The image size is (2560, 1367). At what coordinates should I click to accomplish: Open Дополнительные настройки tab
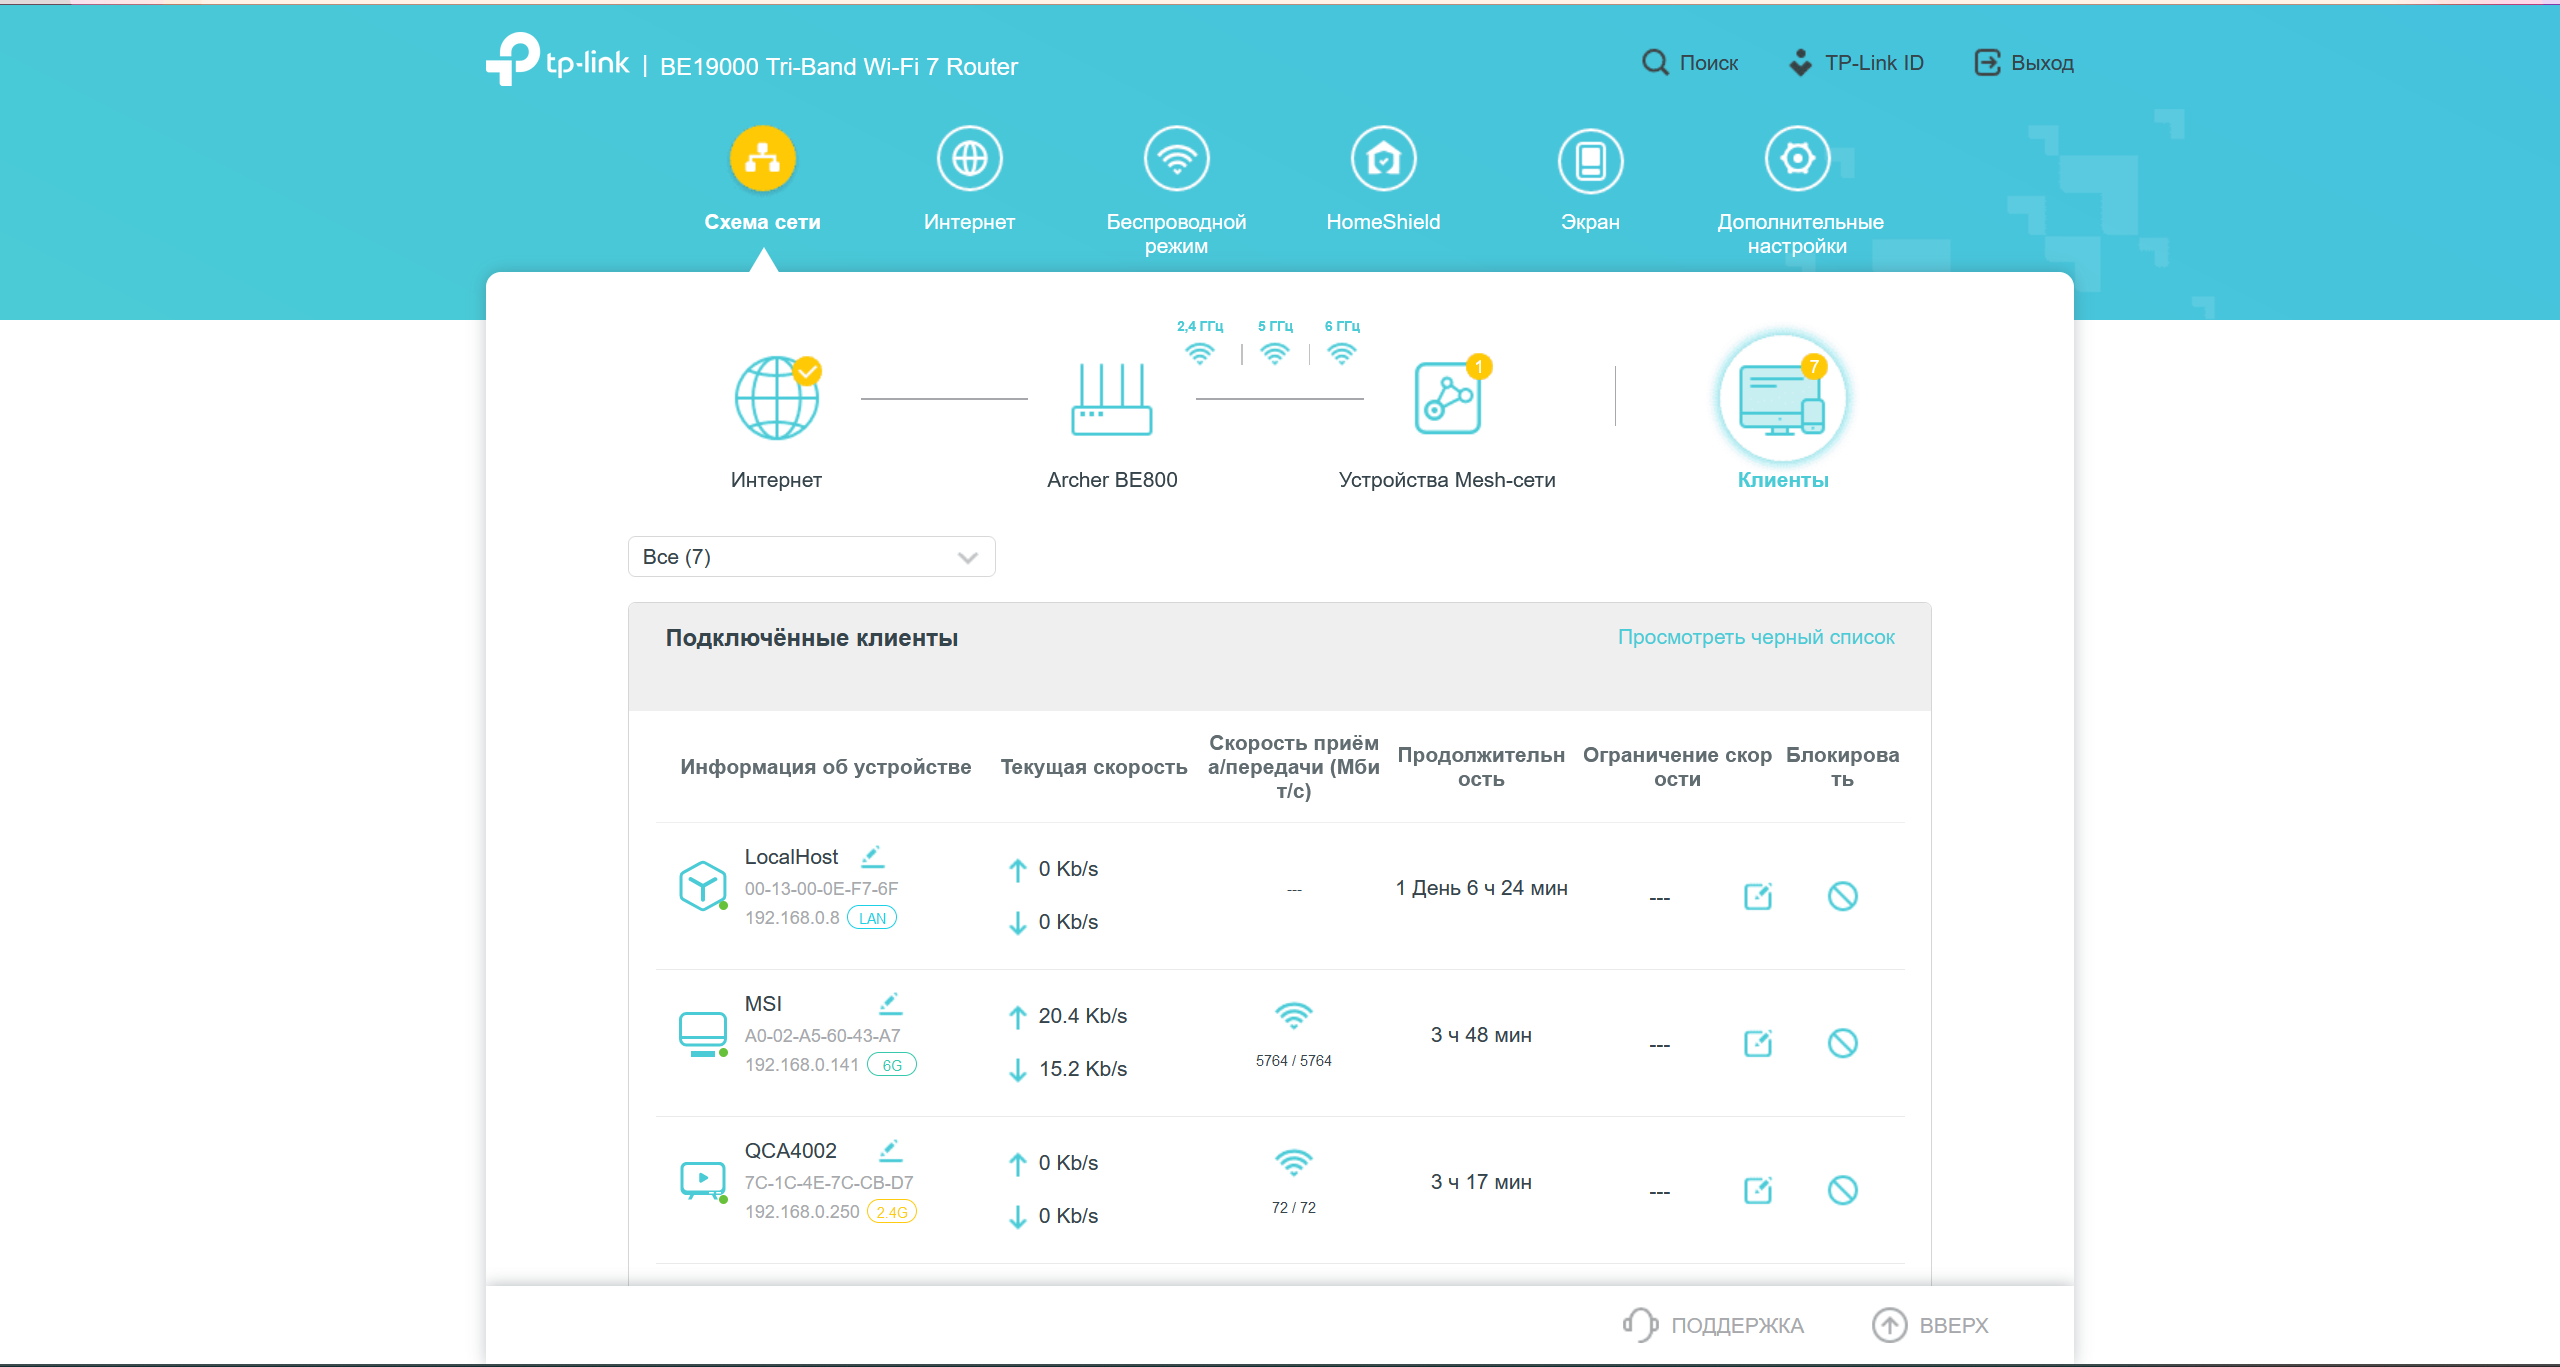1799,191
